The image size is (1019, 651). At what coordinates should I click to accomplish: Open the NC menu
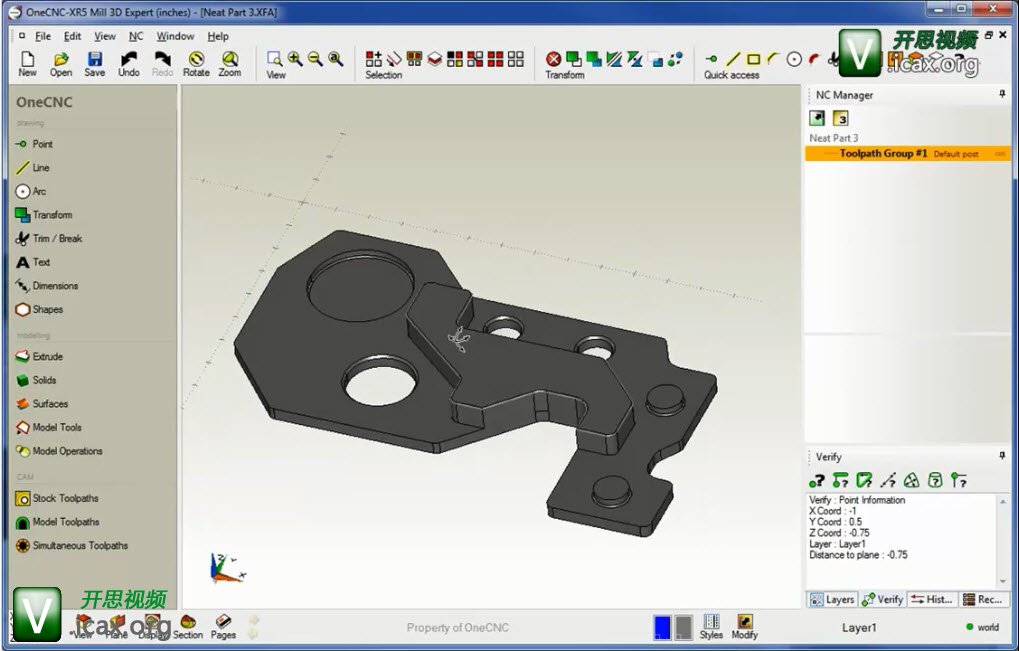(136, 36)
